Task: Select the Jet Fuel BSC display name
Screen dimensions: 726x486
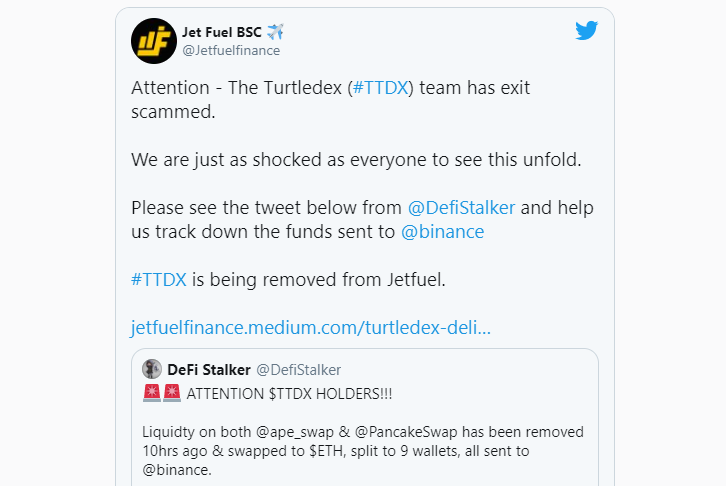Action: coord(222,32)
